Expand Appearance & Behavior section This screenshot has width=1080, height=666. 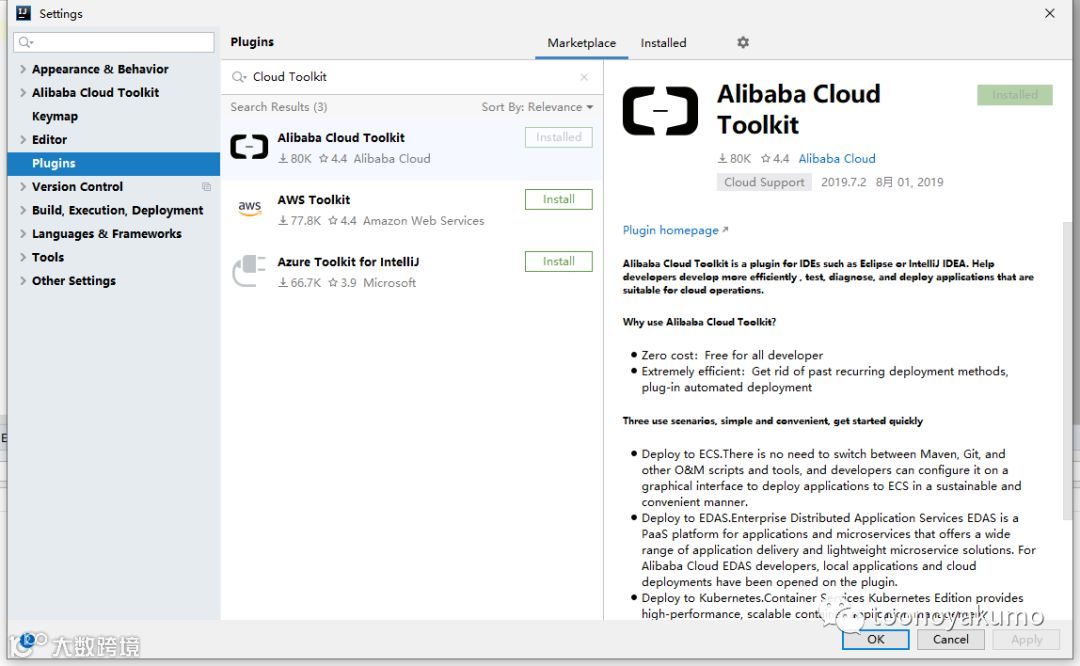point(23,69)
